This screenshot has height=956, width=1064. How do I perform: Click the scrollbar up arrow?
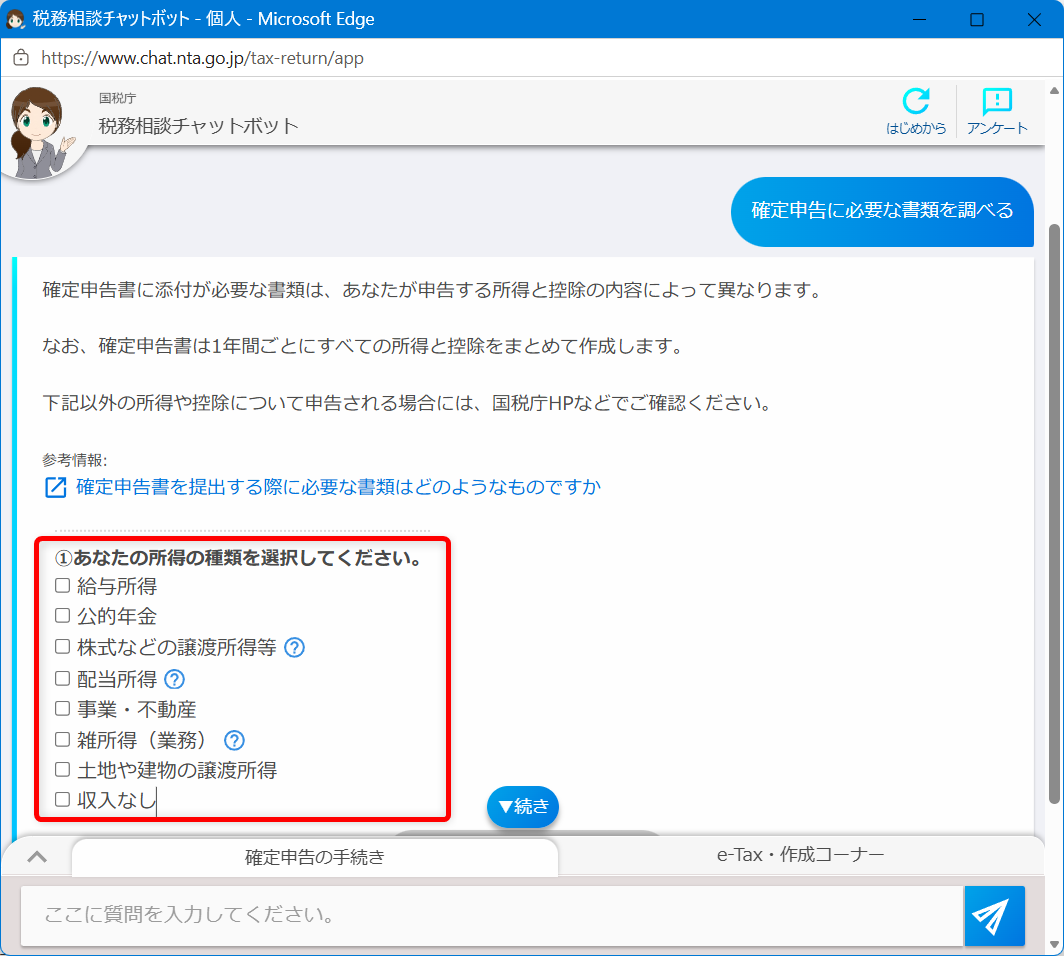(1054, 91)
